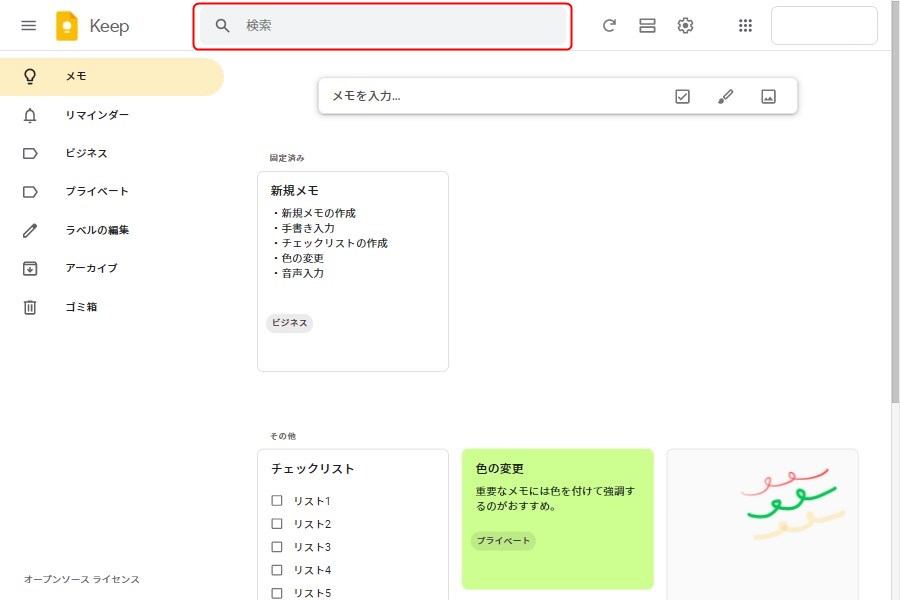Image resolution: width=900 pixels, height=600 pixels.
Task: Toggle the リスト3 checkbox
Action: pos(277,547)
